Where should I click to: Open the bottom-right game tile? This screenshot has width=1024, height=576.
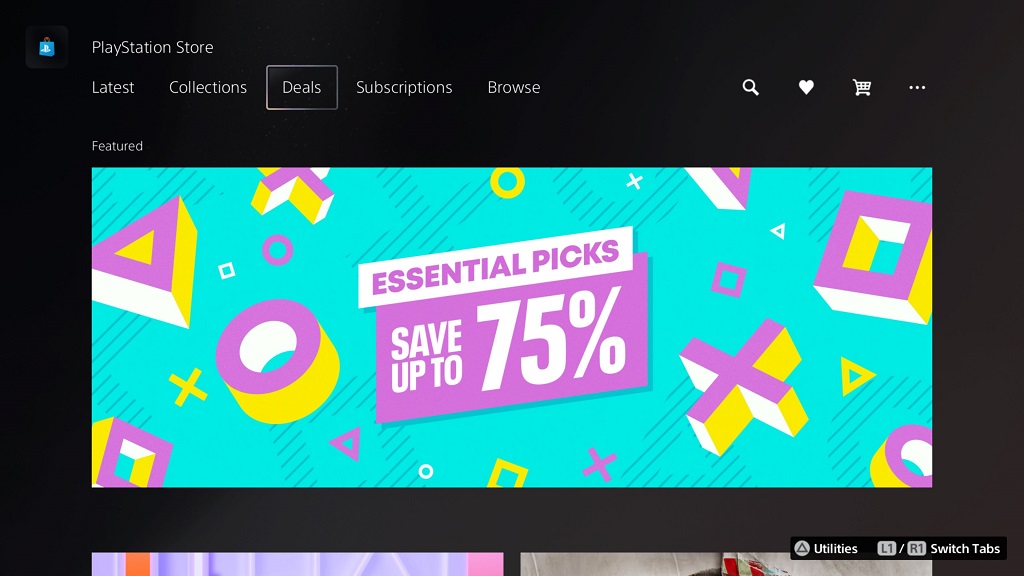[x=726, y=564]
